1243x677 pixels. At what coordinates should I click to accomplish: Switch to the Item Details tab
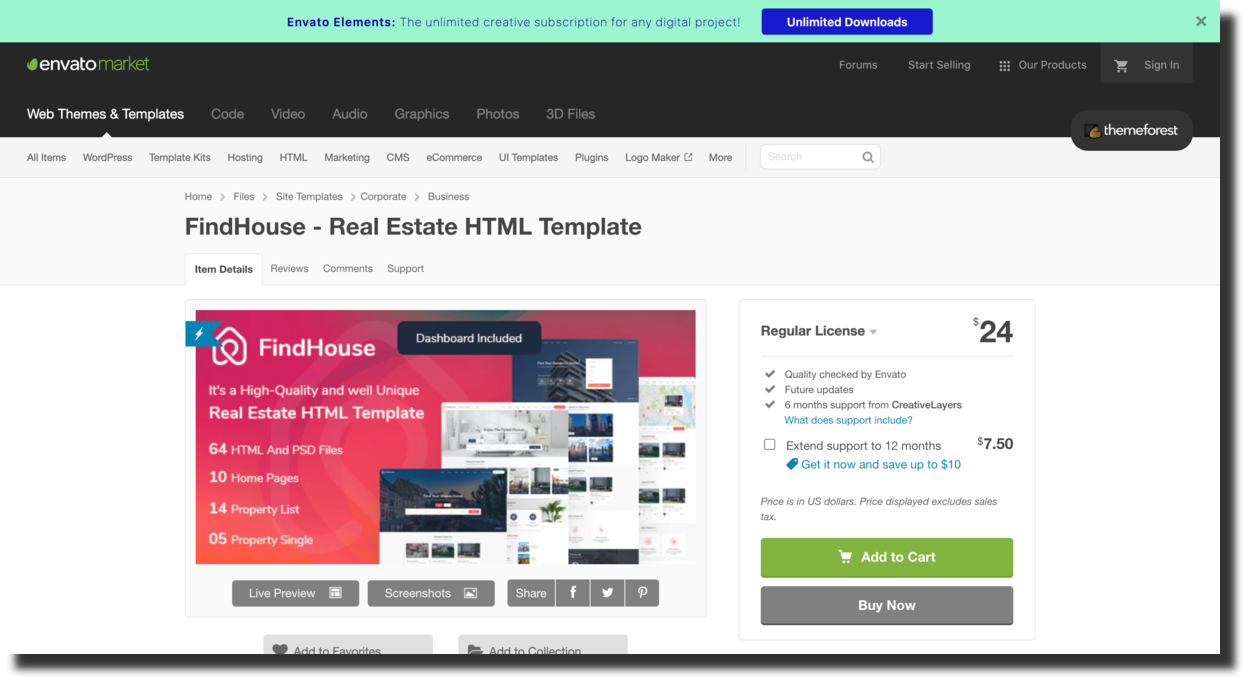click(x=224, y=269)
